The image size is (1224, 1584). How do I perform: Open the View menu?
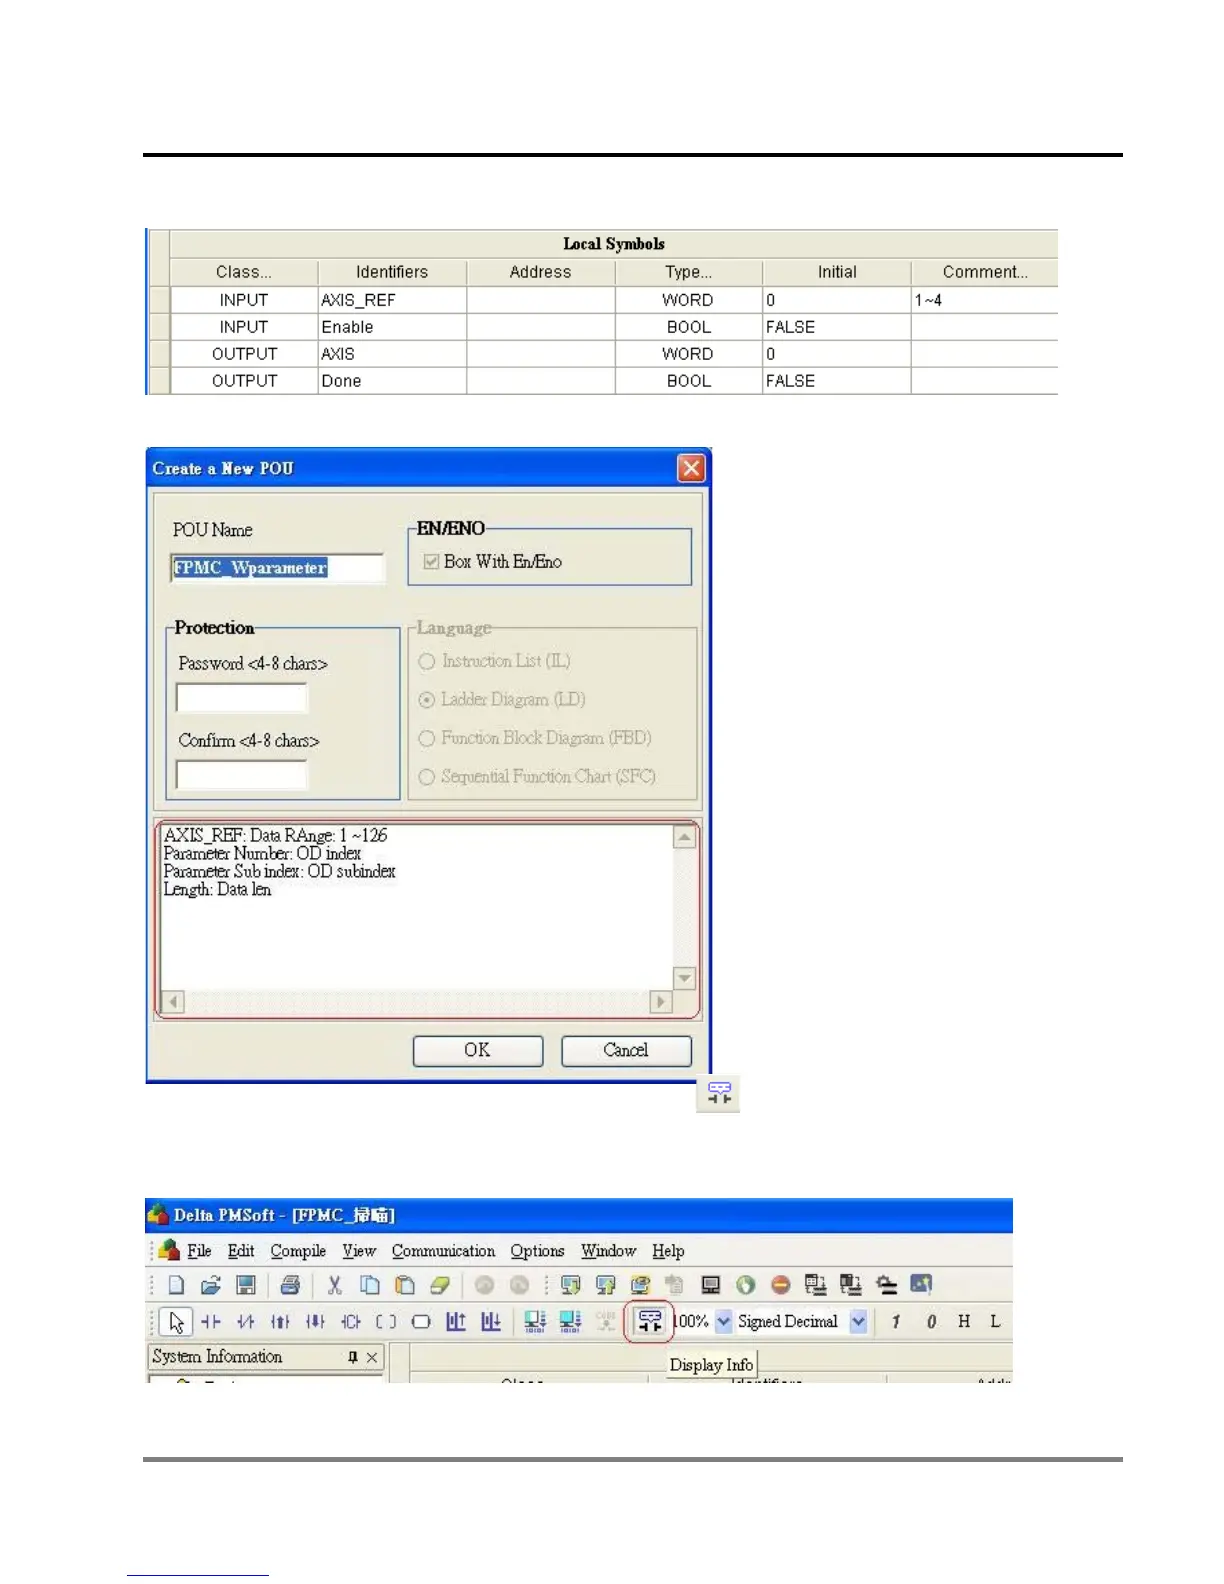pos(359,1251)
